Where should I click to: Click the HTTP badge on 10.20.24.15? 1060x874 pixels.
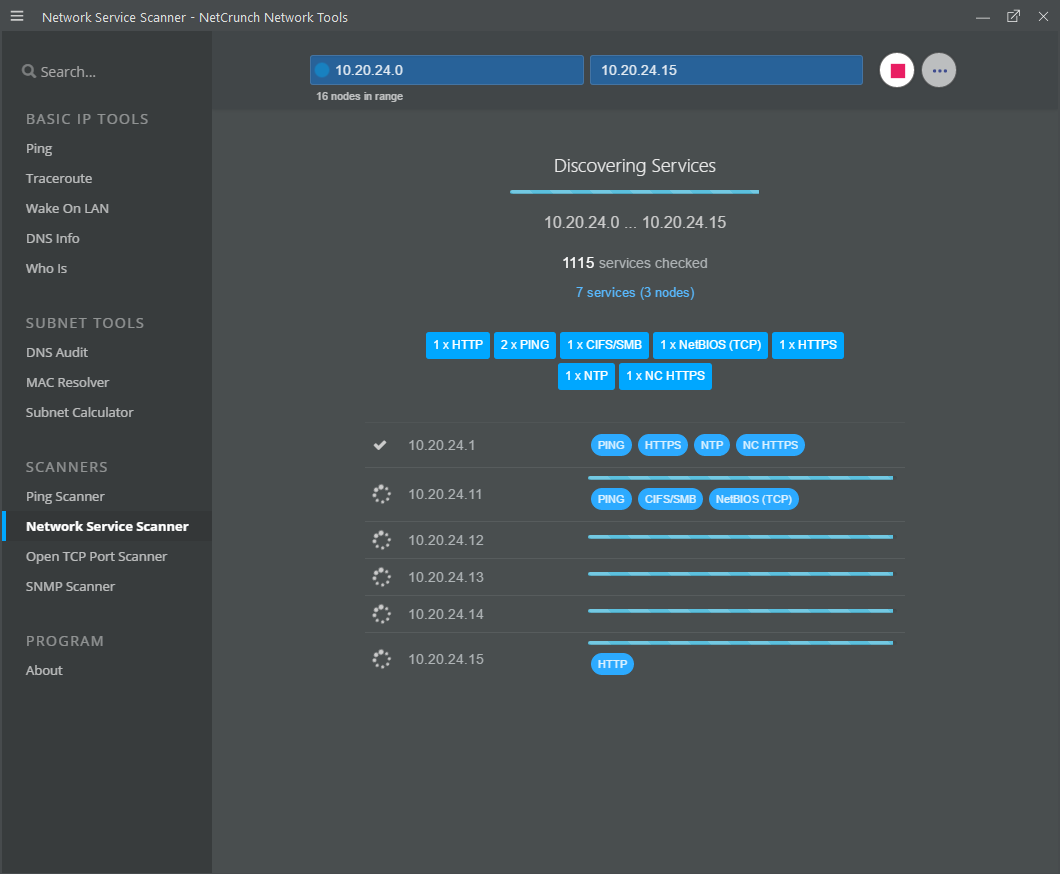(x=612, y=664)
